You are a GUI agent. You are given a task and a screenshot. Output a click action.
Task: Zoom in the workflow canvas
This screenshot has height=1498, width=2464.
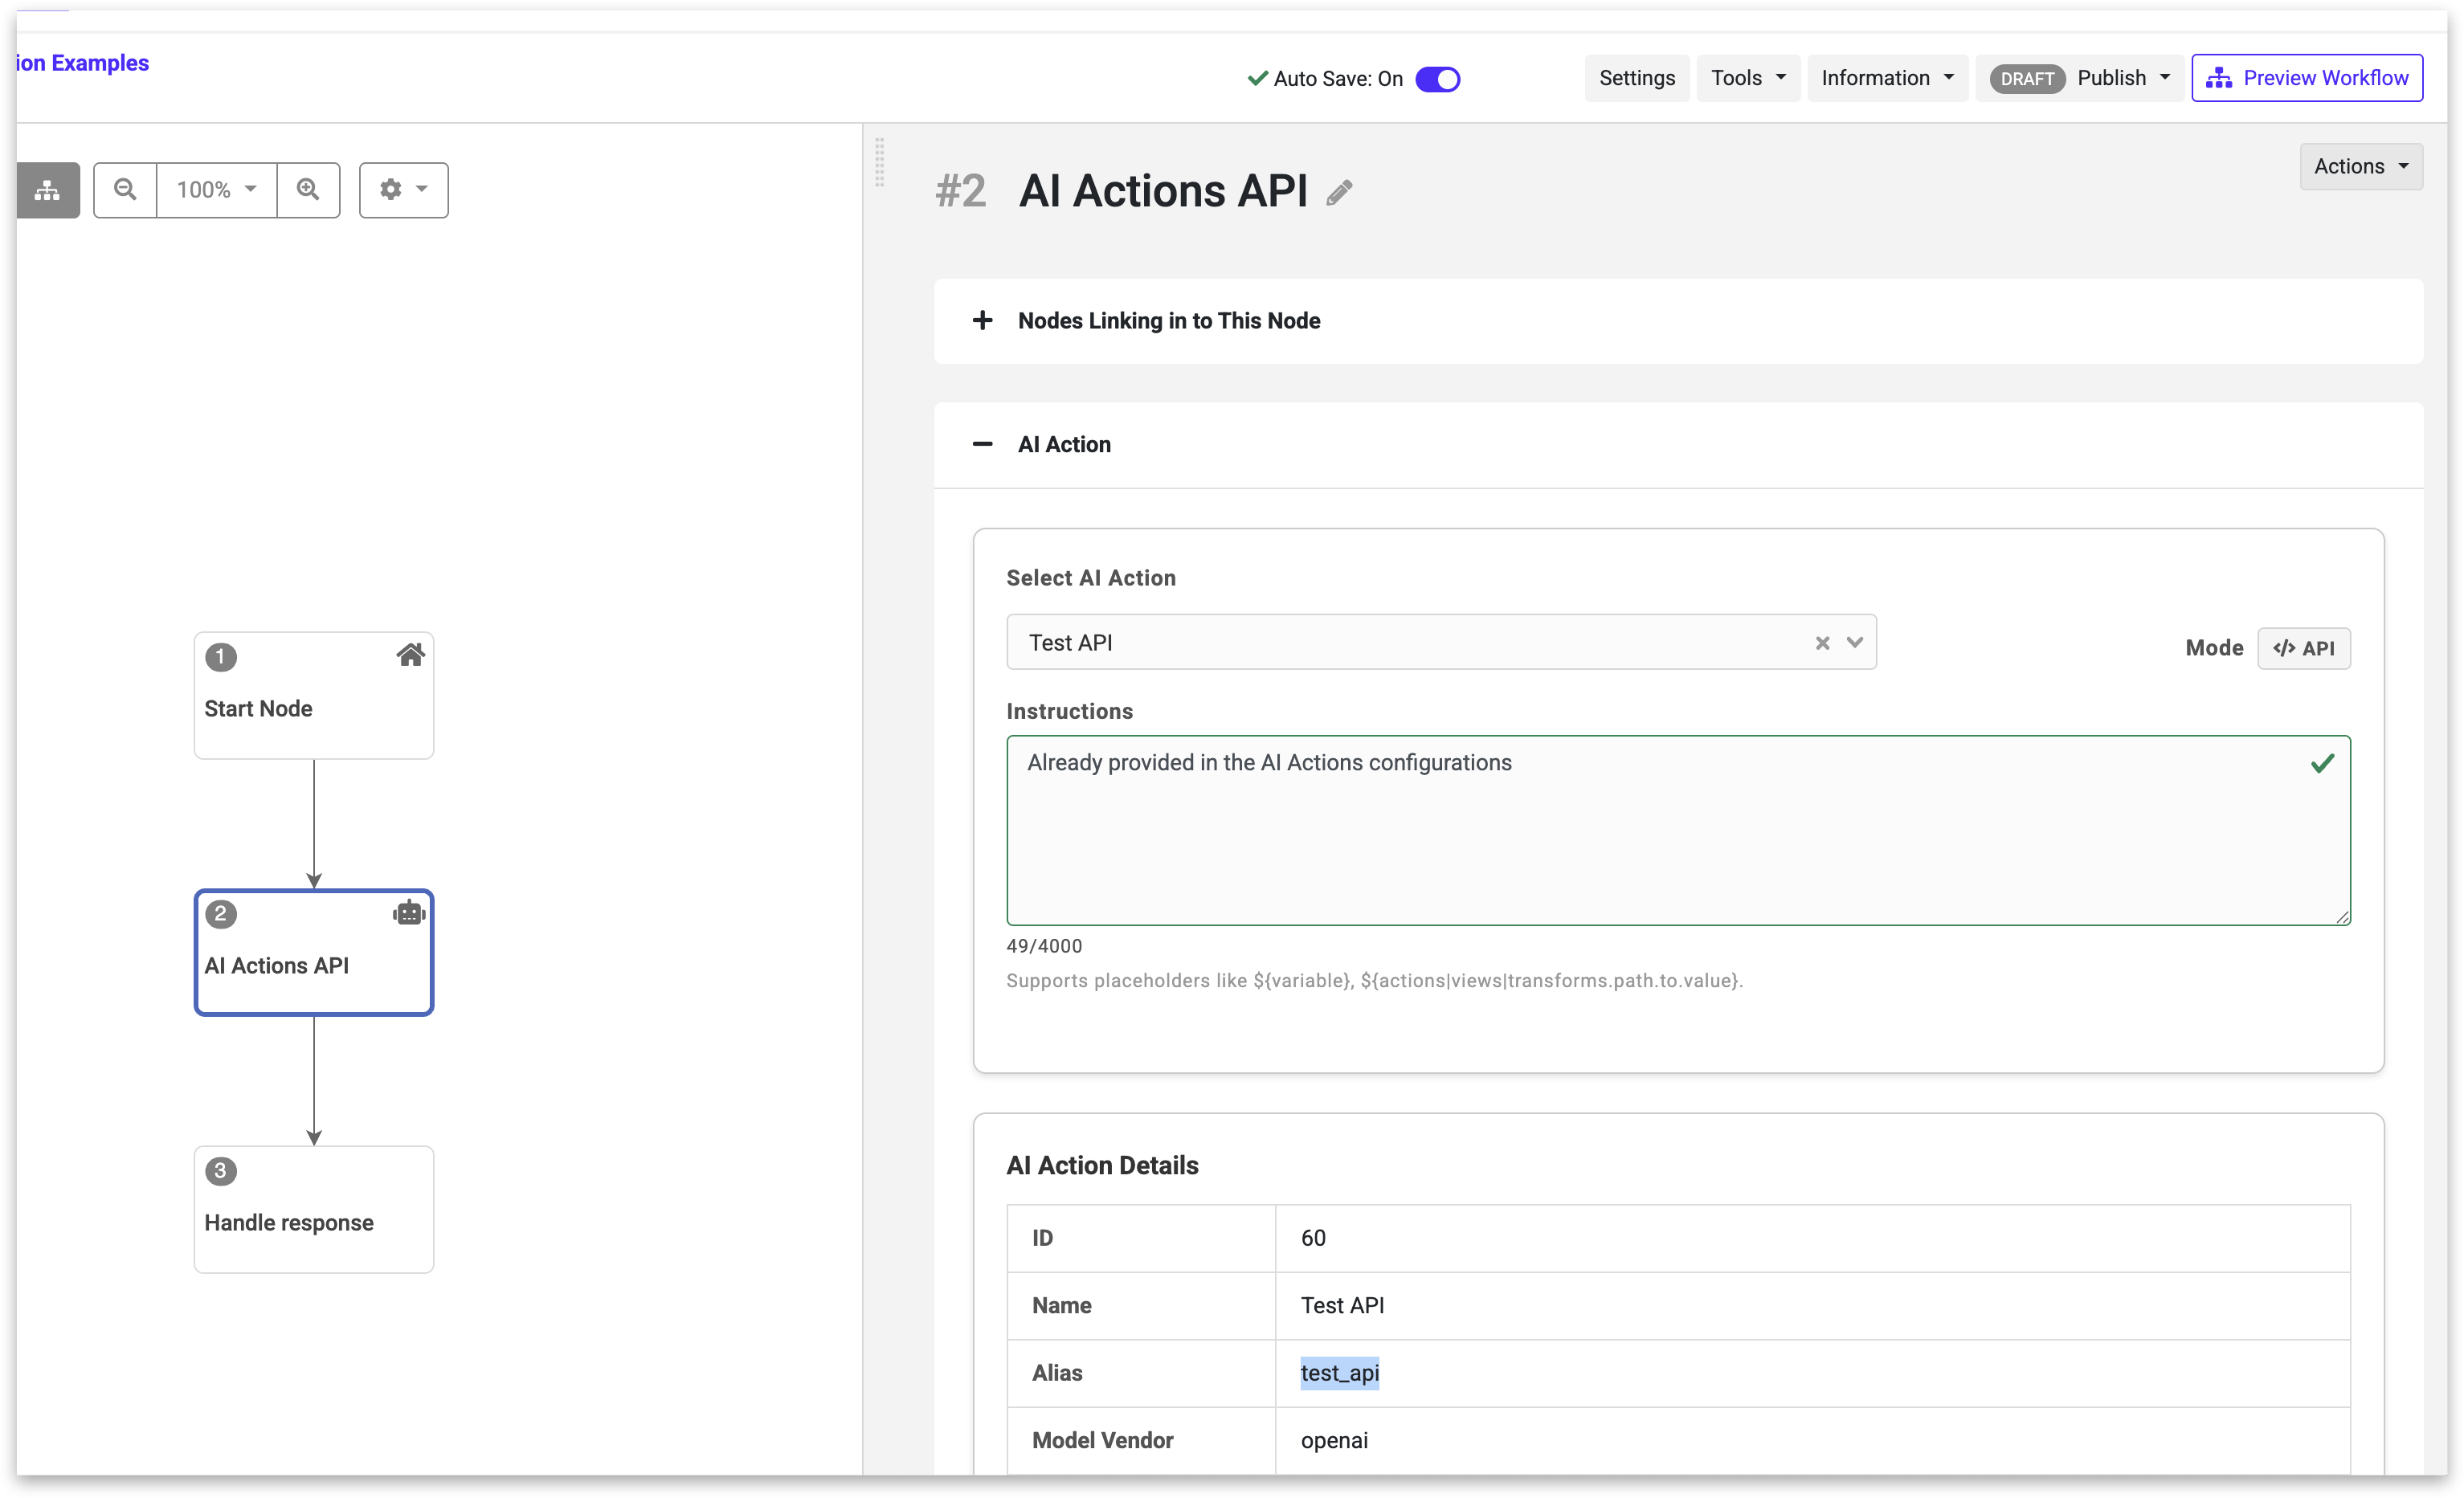click(x=308, y=190)
